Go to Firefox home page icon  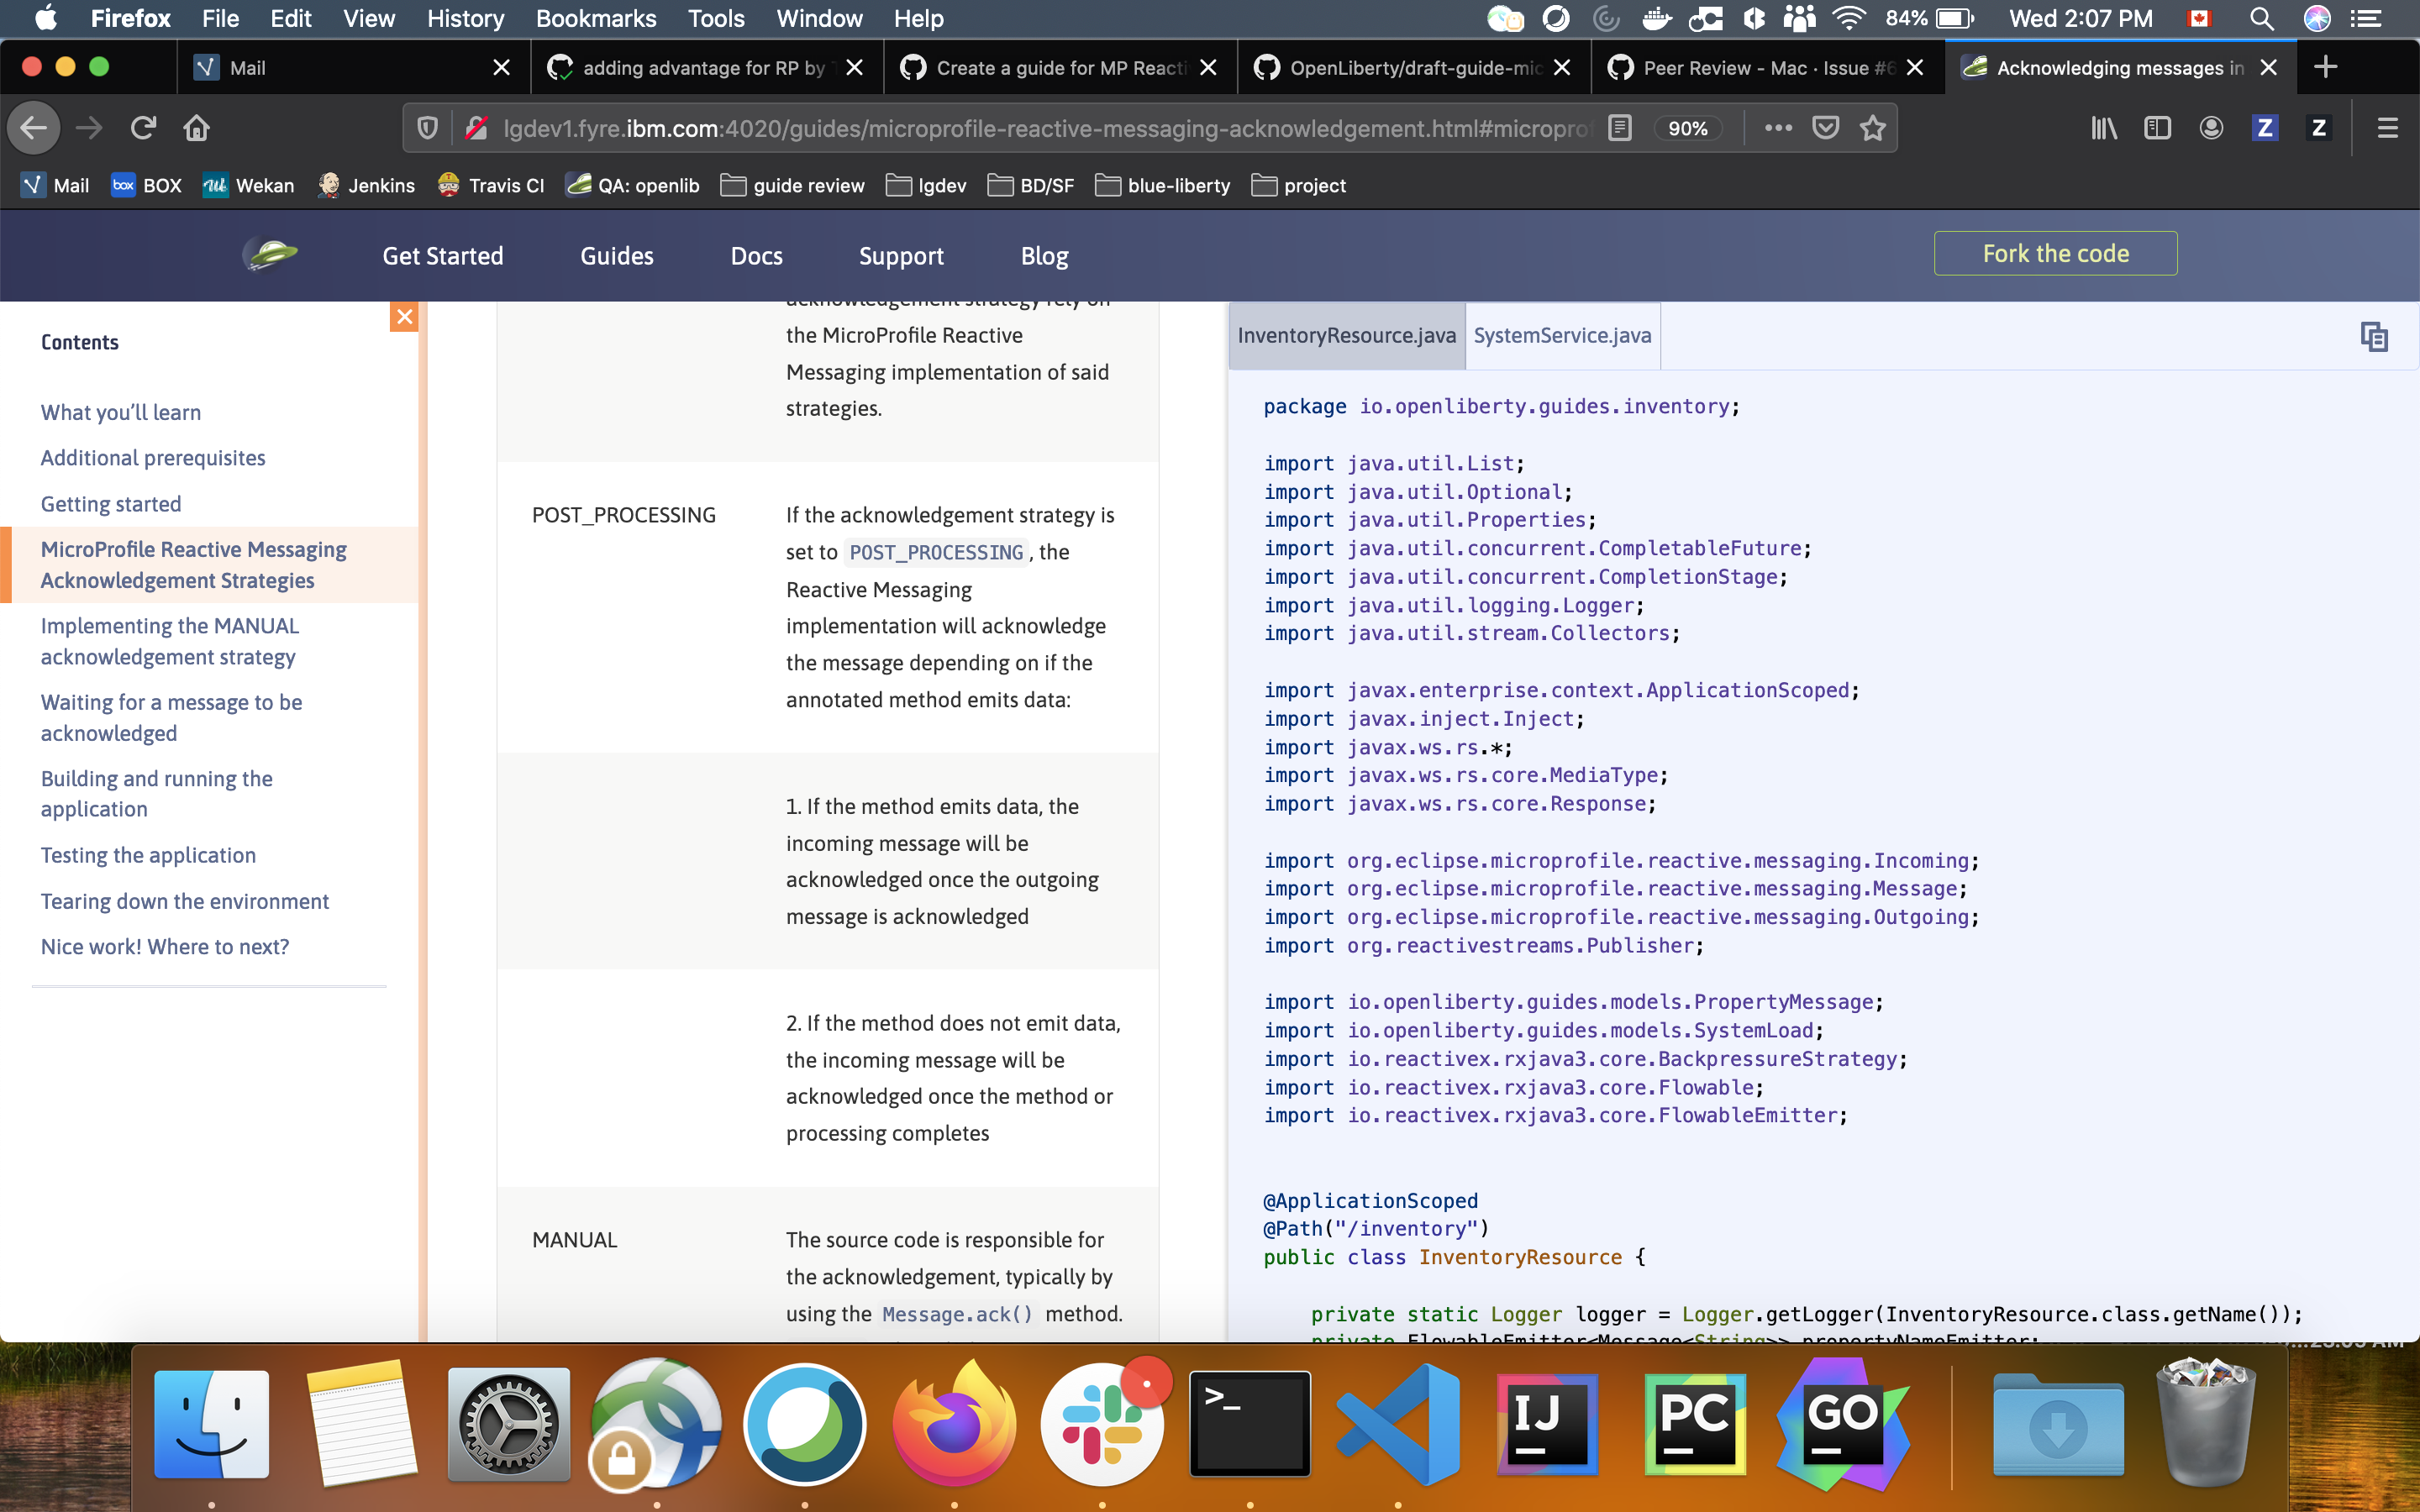tap(196, 128)
